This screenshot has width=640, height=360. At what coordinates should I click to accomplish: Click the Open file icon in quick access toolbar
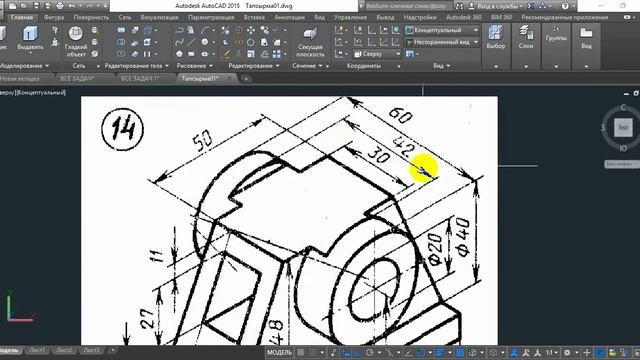click(x=24, y=6)
